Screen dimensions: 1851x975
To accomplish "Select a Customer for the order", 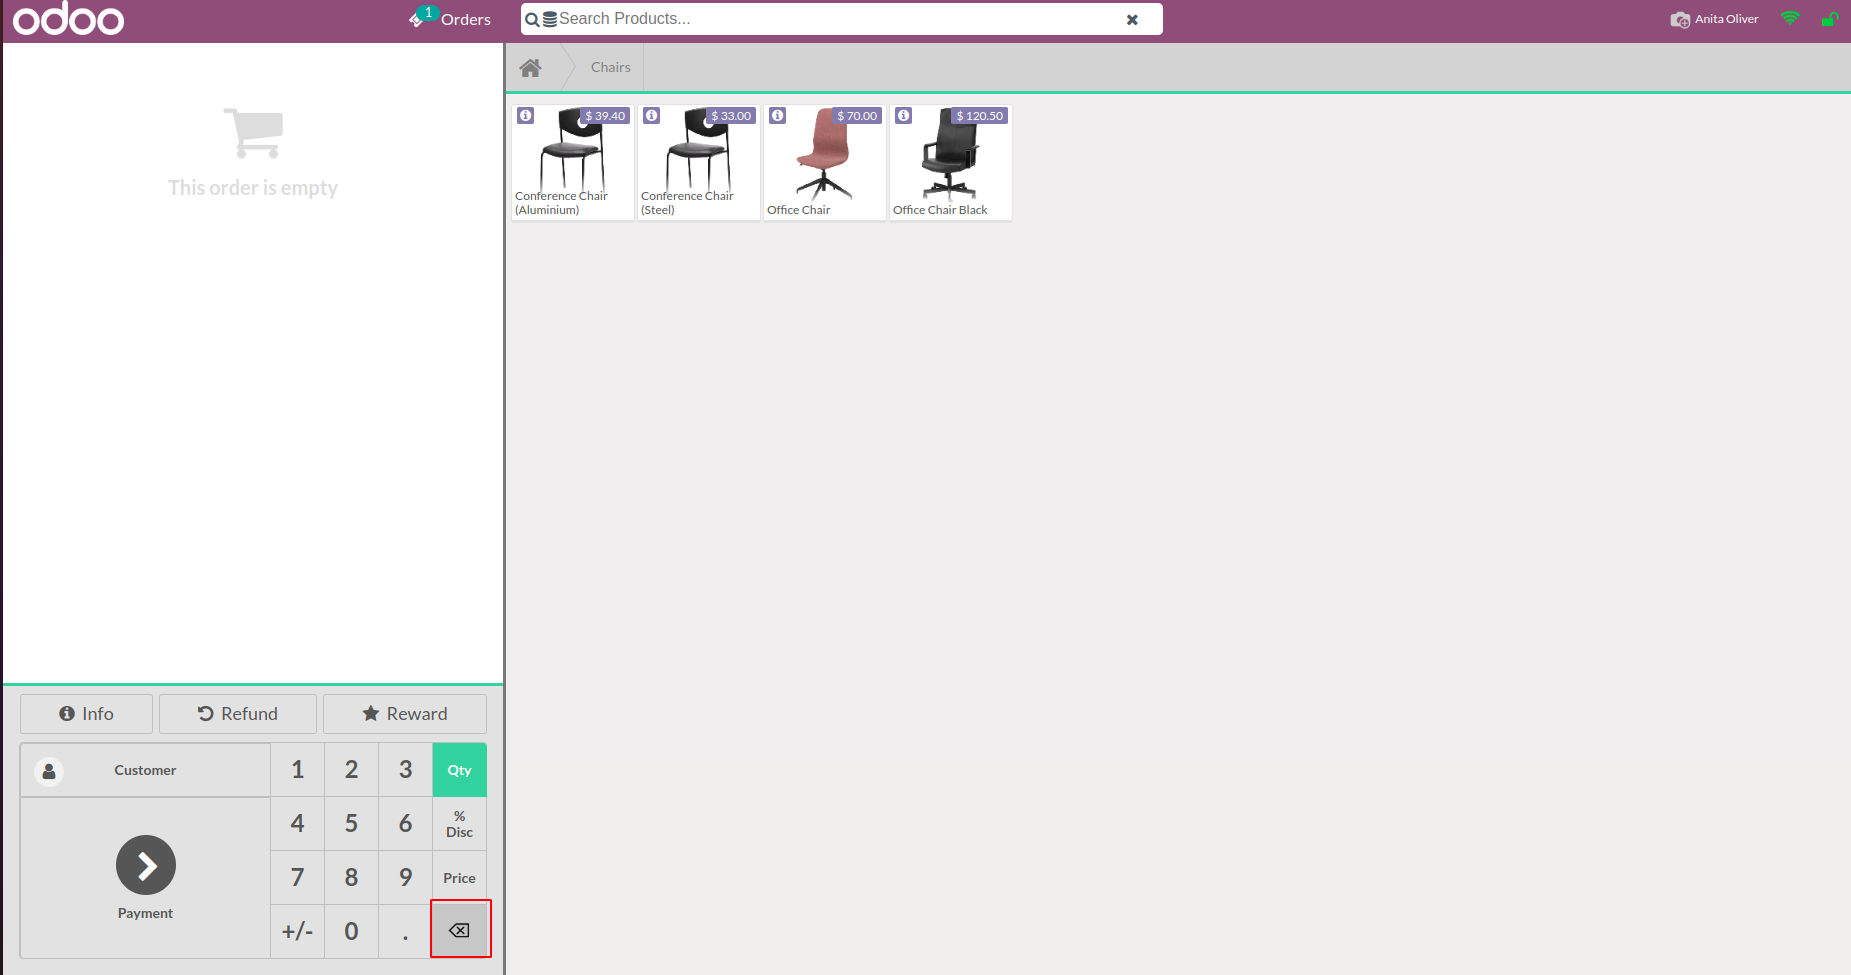I will [145, 770].
